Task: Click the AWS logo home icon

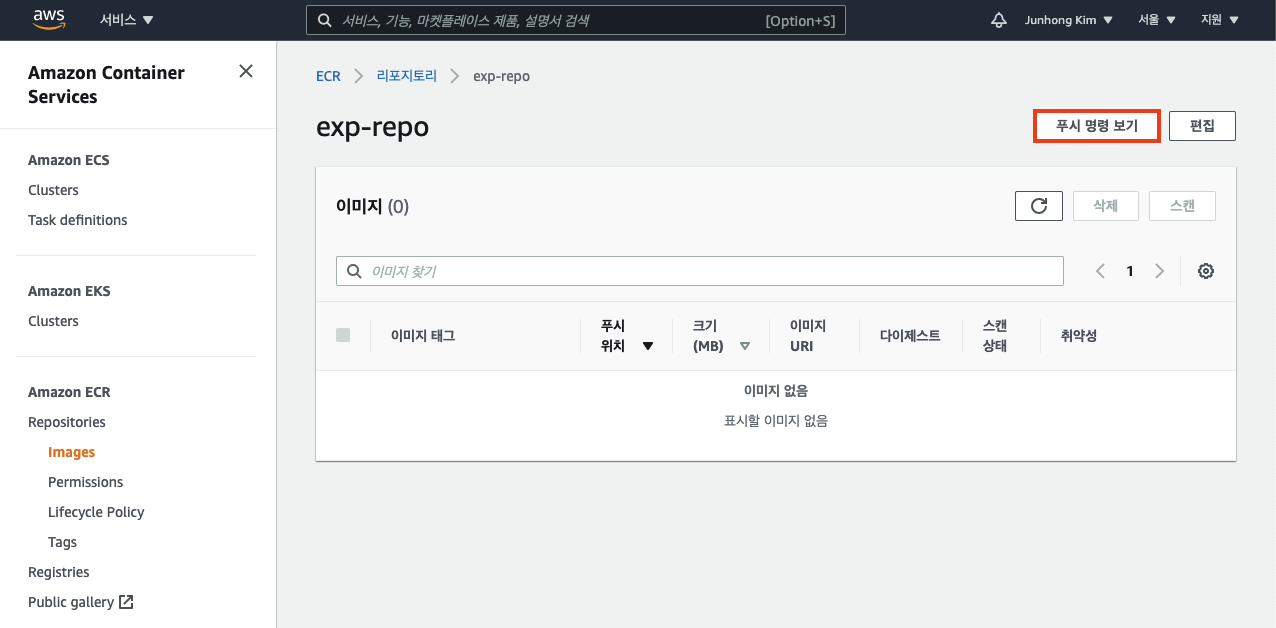Action: (x=49, y=19)
